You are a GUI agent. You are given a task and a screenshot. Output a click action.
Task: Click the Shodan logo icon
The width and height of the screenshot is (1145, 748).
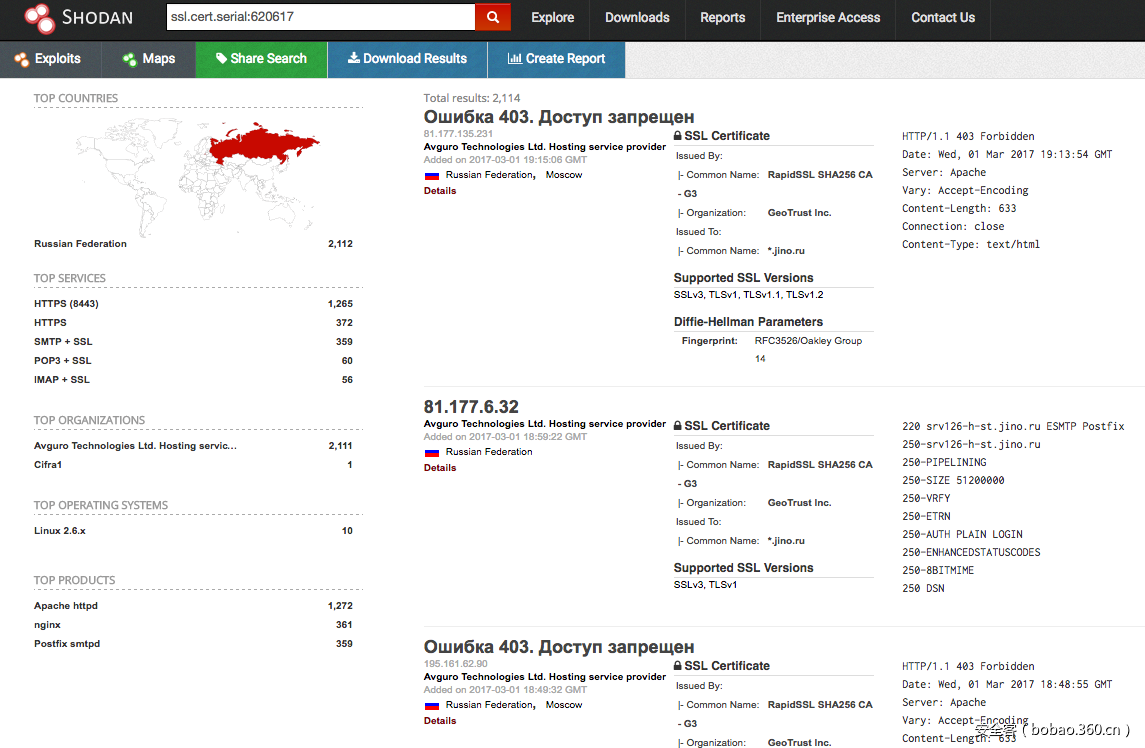pos(39,18)
